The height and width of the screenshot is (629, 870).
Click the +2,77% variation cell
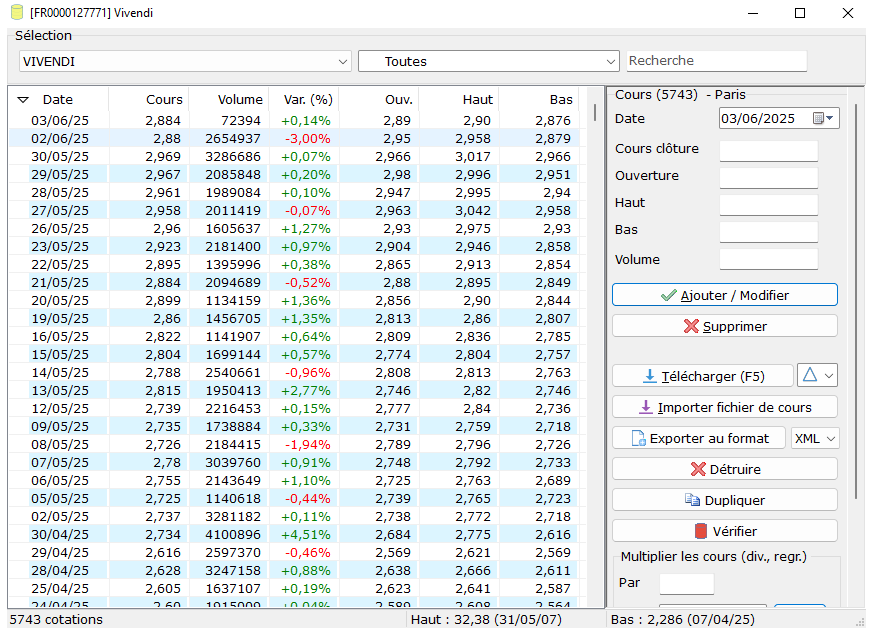coord(305,390)
